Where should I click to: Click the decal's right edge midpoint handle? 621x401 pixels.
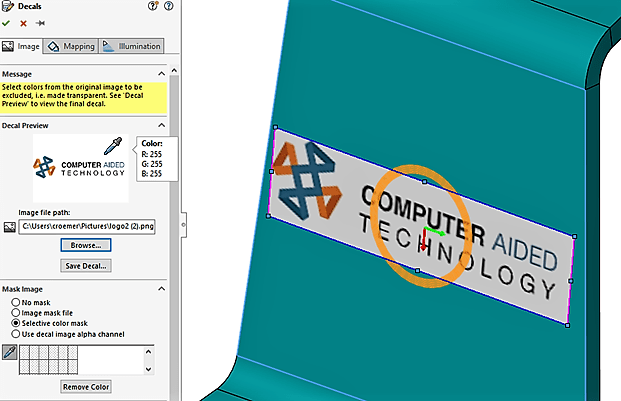tap(571, 281)
